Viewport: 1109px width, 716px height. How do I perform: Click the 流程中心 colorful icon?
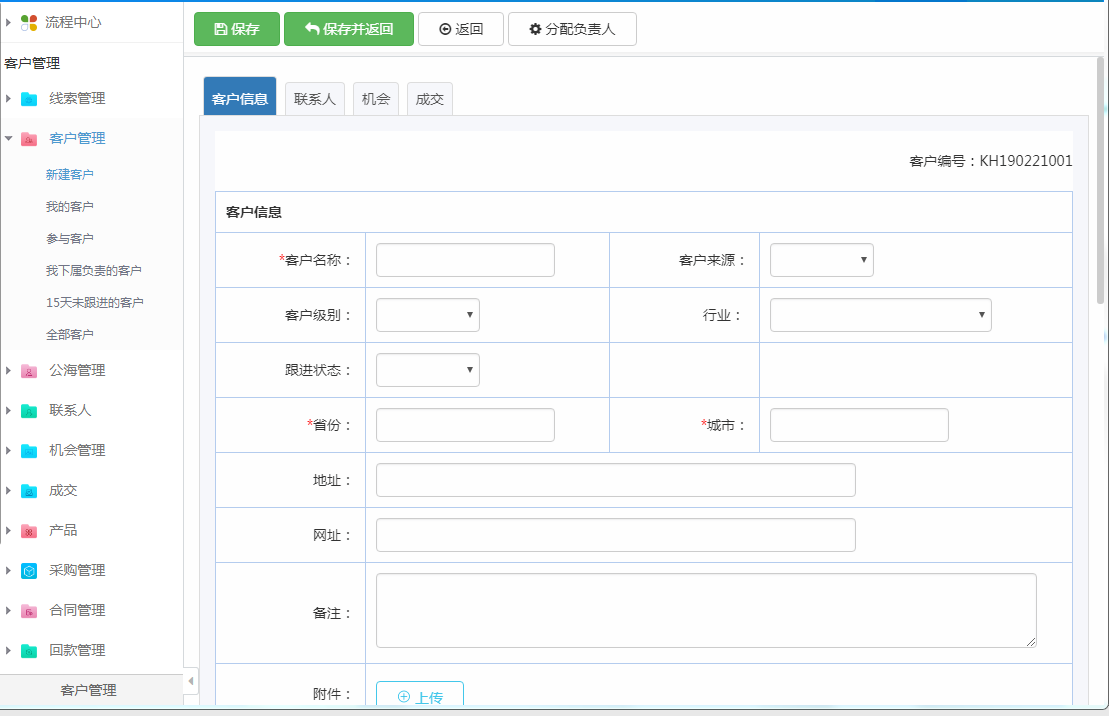coord(29,22)
